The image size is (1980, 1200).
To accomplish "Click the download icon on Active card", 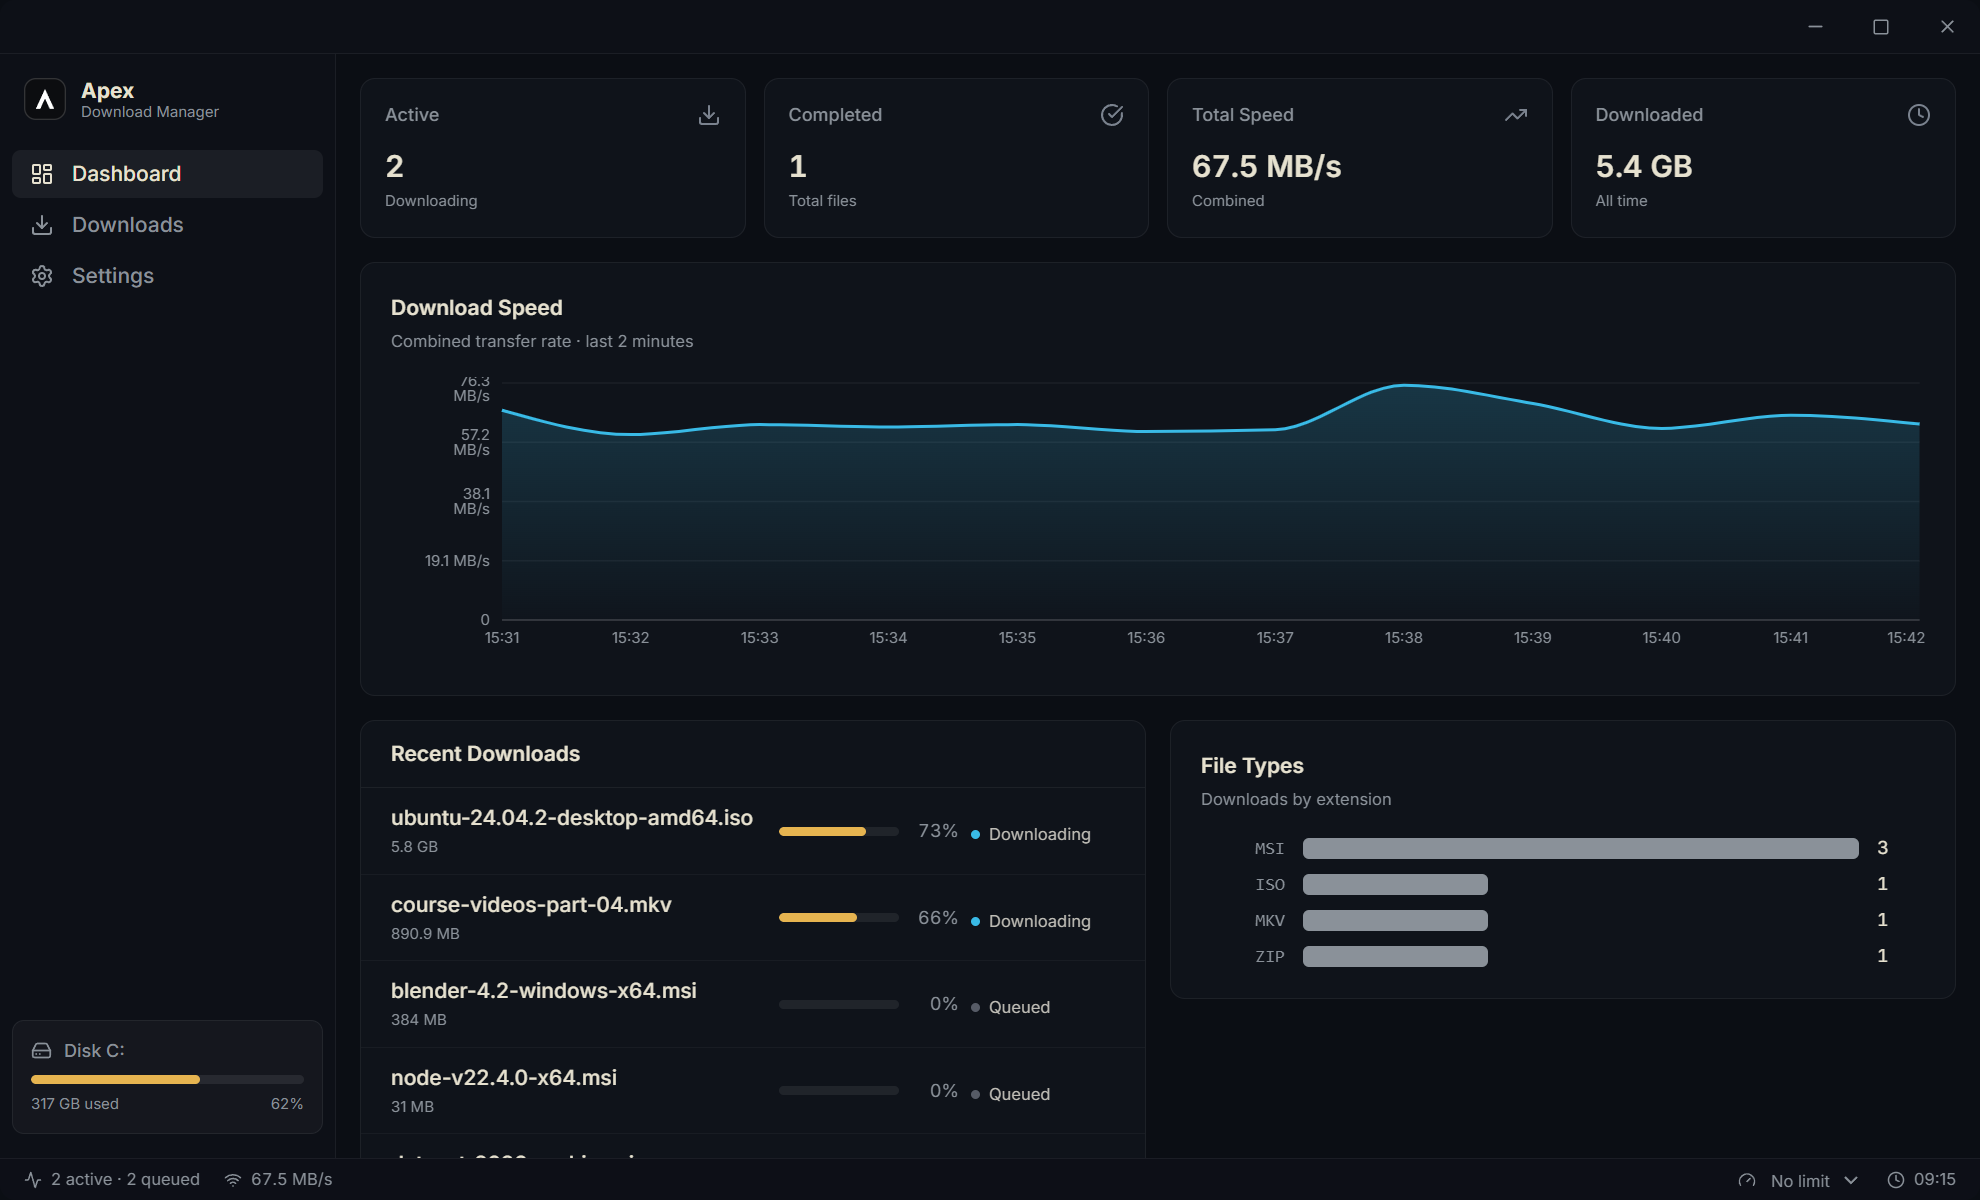I will [709, 115].
